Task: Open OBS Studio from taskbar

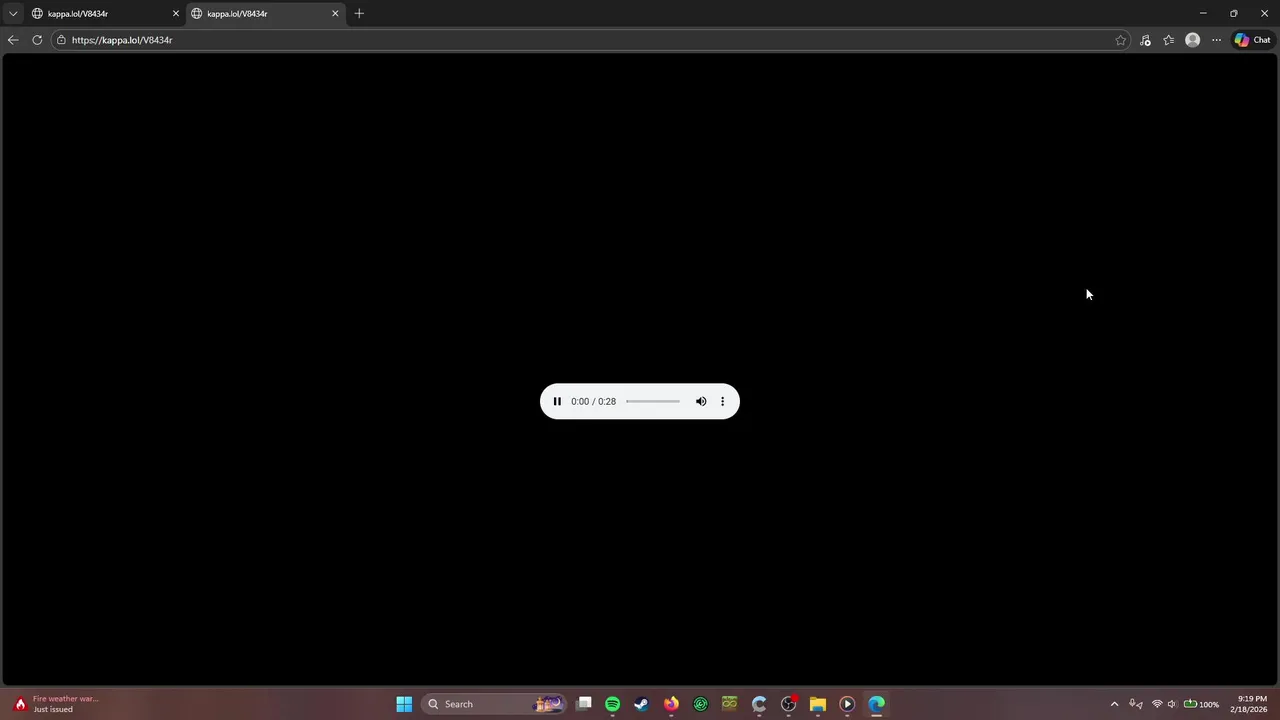Action: pyautogui.click(x=788, y=704)
